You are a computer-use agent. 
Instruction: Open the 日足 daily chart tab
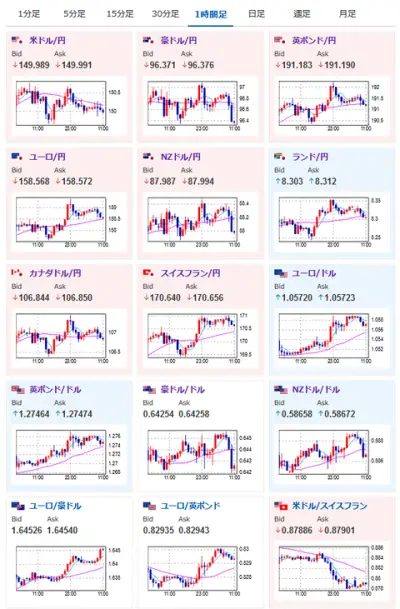point(256,14)
